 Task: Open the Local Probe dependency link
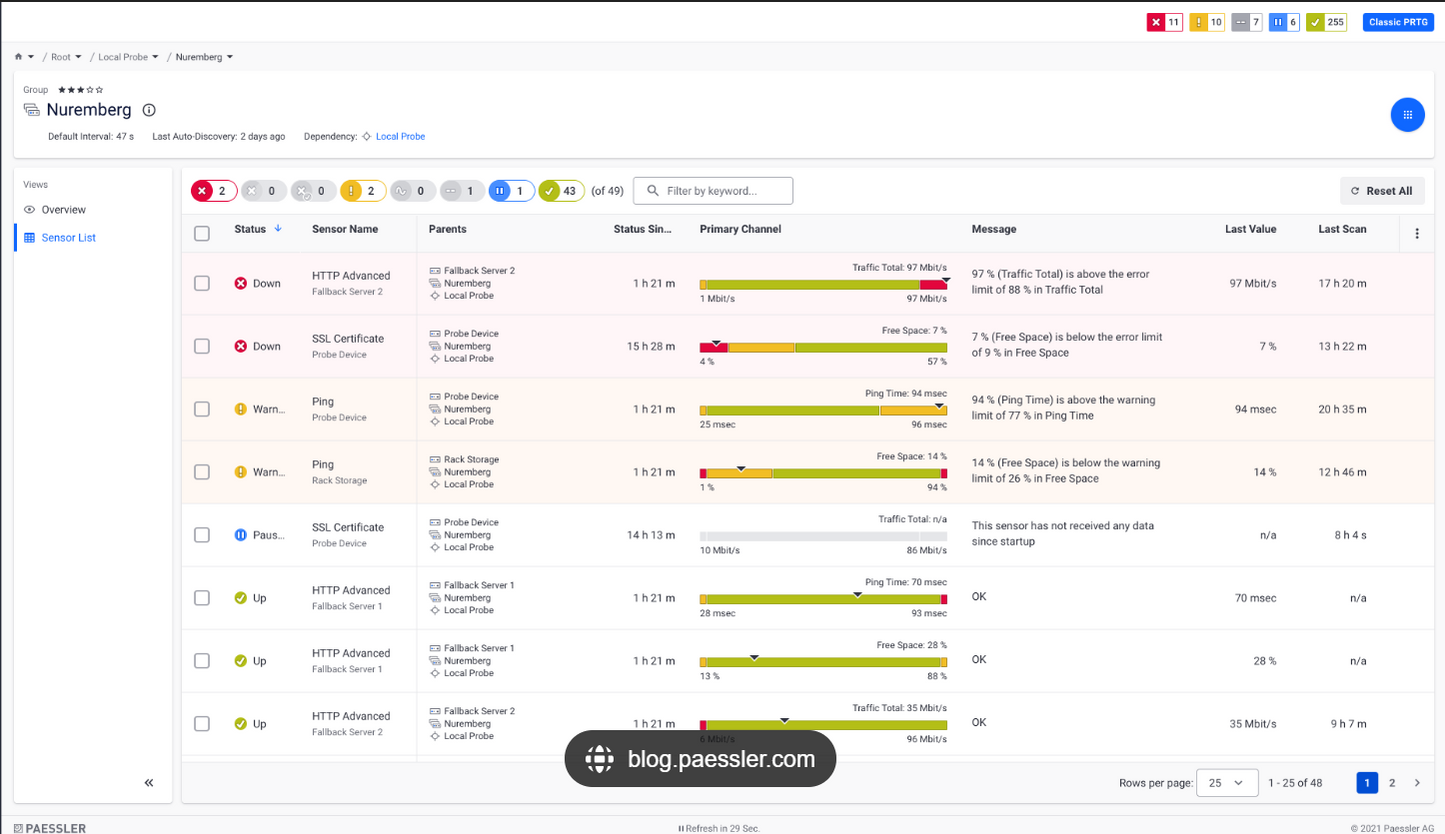[x=400, y=136]
